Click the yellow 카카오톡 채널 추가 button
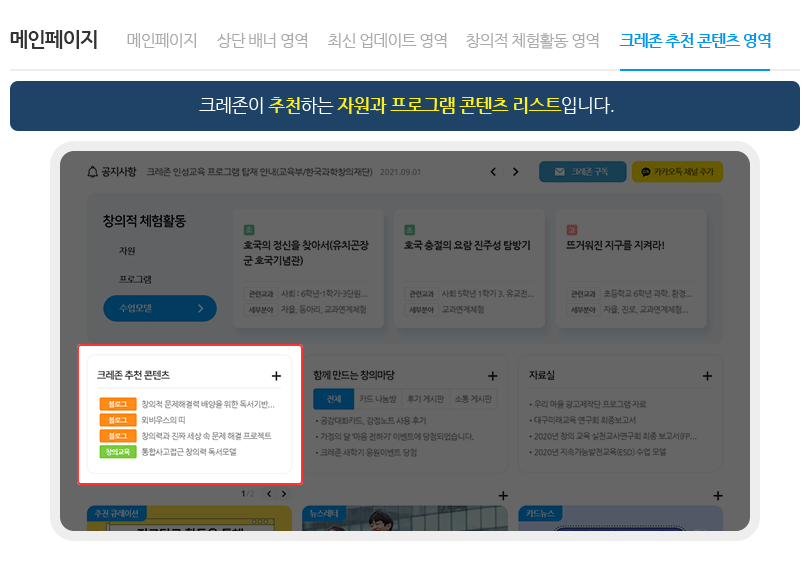 [x=676, y=172]
